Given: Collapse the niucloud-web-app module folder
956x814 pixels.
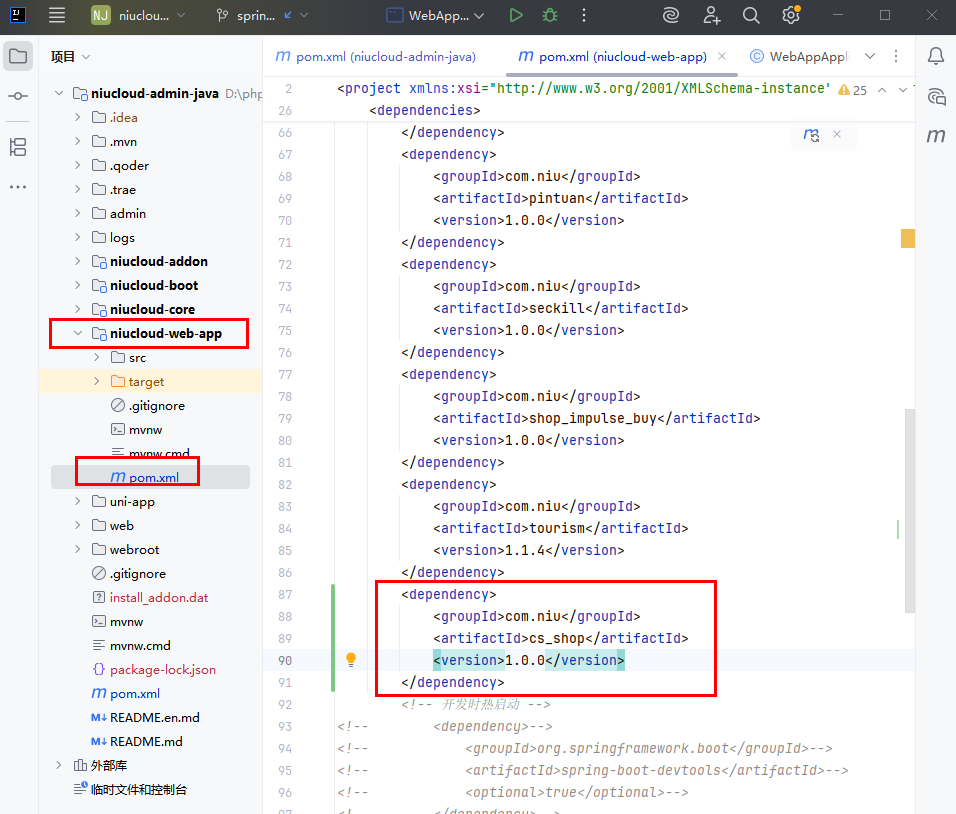Looking at the screenshot, I should pos(78,333).
